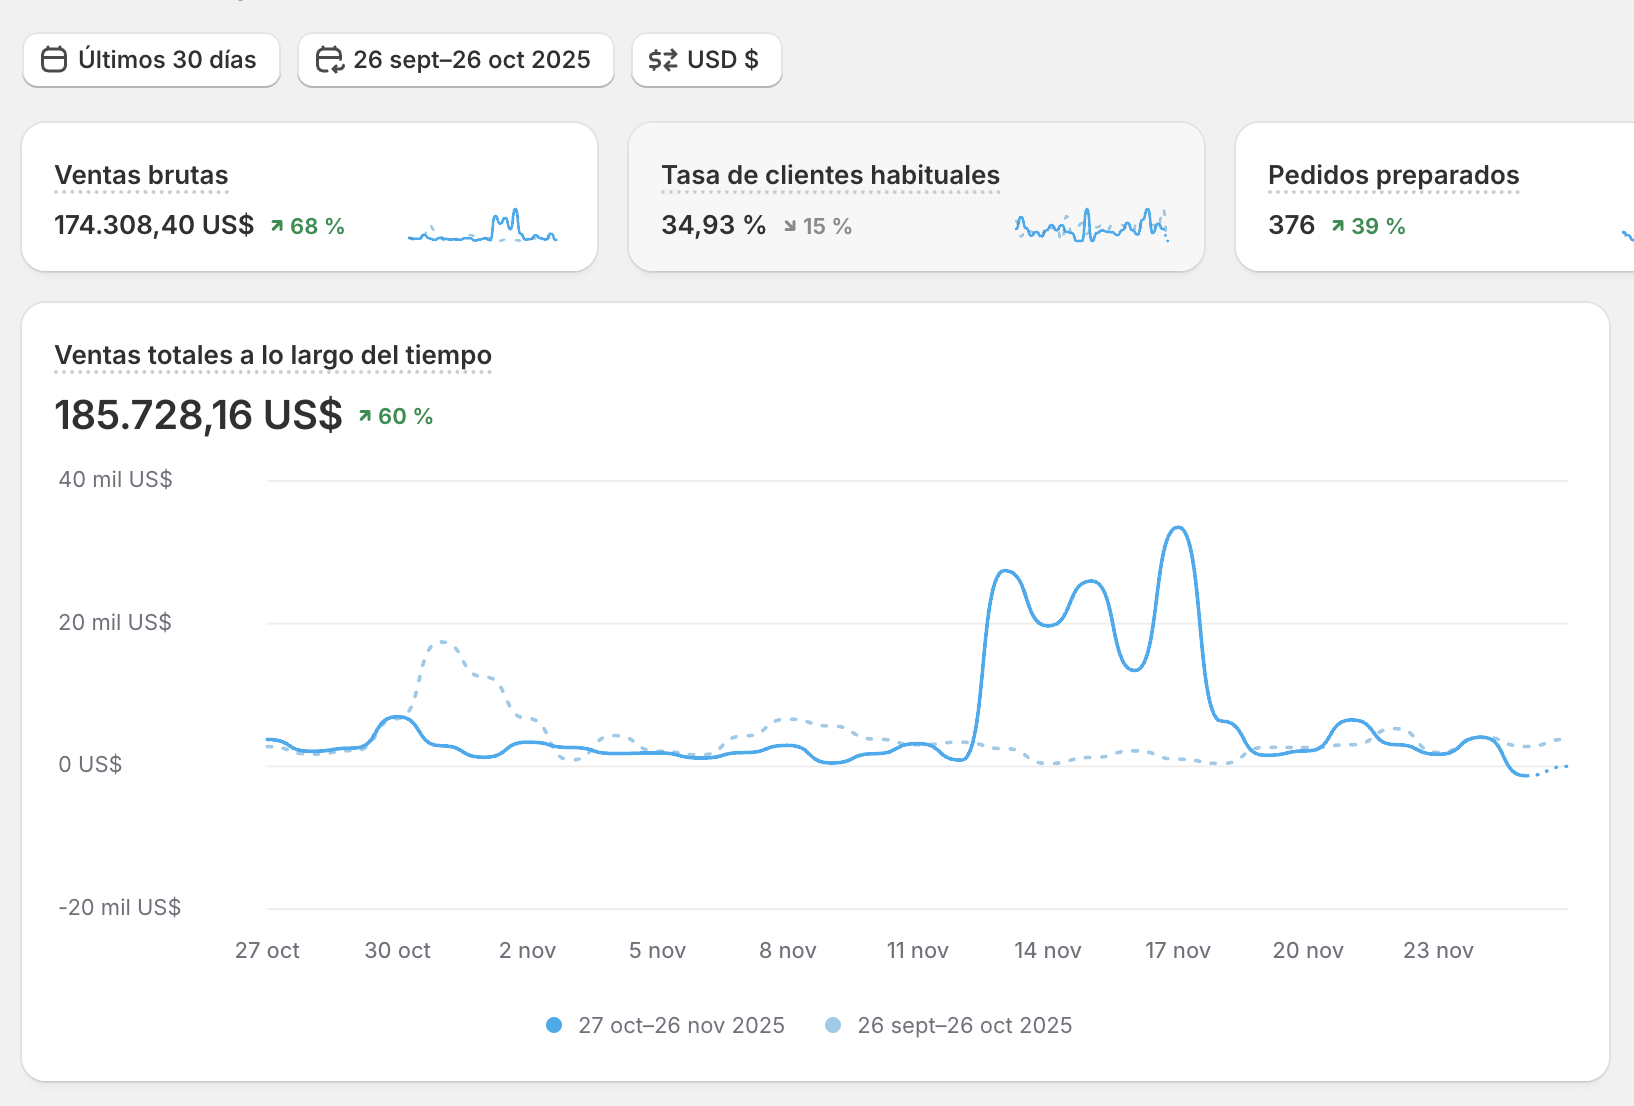Click the comparison calendar icon beside 26 sept

[330, 60]
